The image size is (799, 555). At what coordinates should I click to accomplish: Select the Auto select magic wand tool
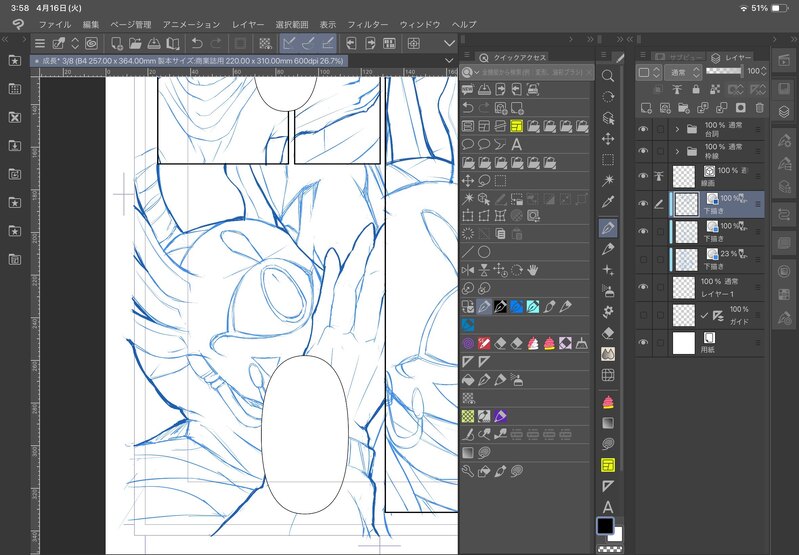(608, 180)
